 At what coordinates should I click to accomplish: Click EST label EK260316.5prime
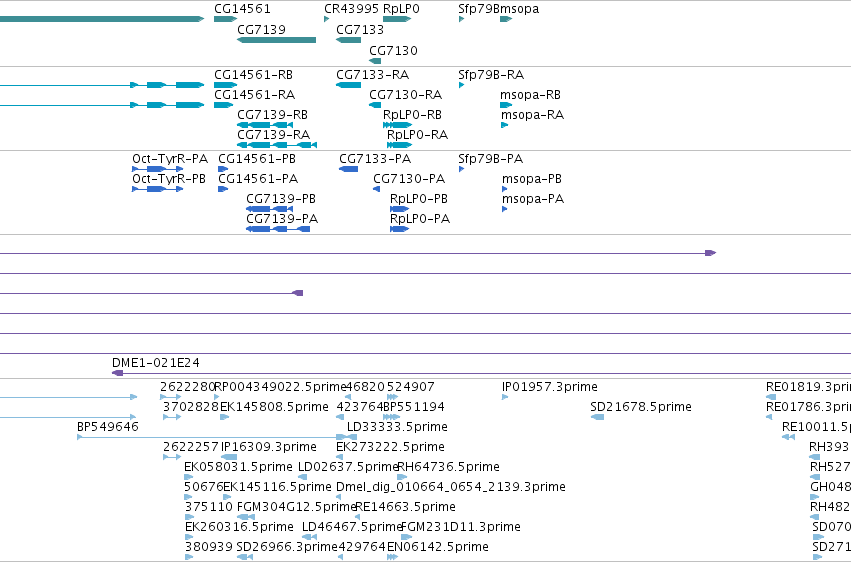click(x=239, y=527)
